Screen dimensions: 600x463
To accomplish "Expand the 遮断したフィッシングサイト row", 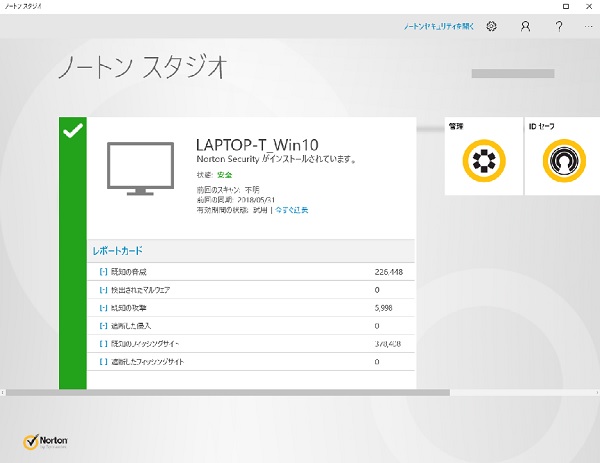I will click(103, 362).
